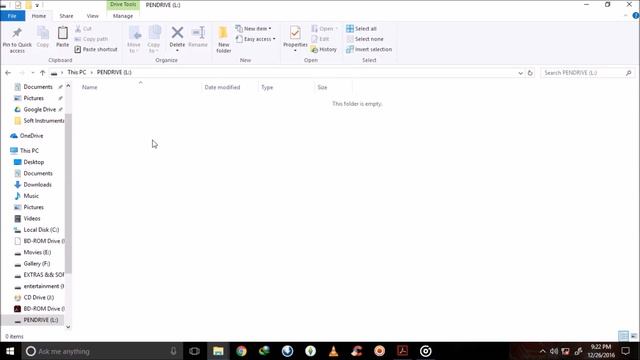Switch to the Share ribbon tab
Viewport: 640px width, 360px height.
coord(66,16)
